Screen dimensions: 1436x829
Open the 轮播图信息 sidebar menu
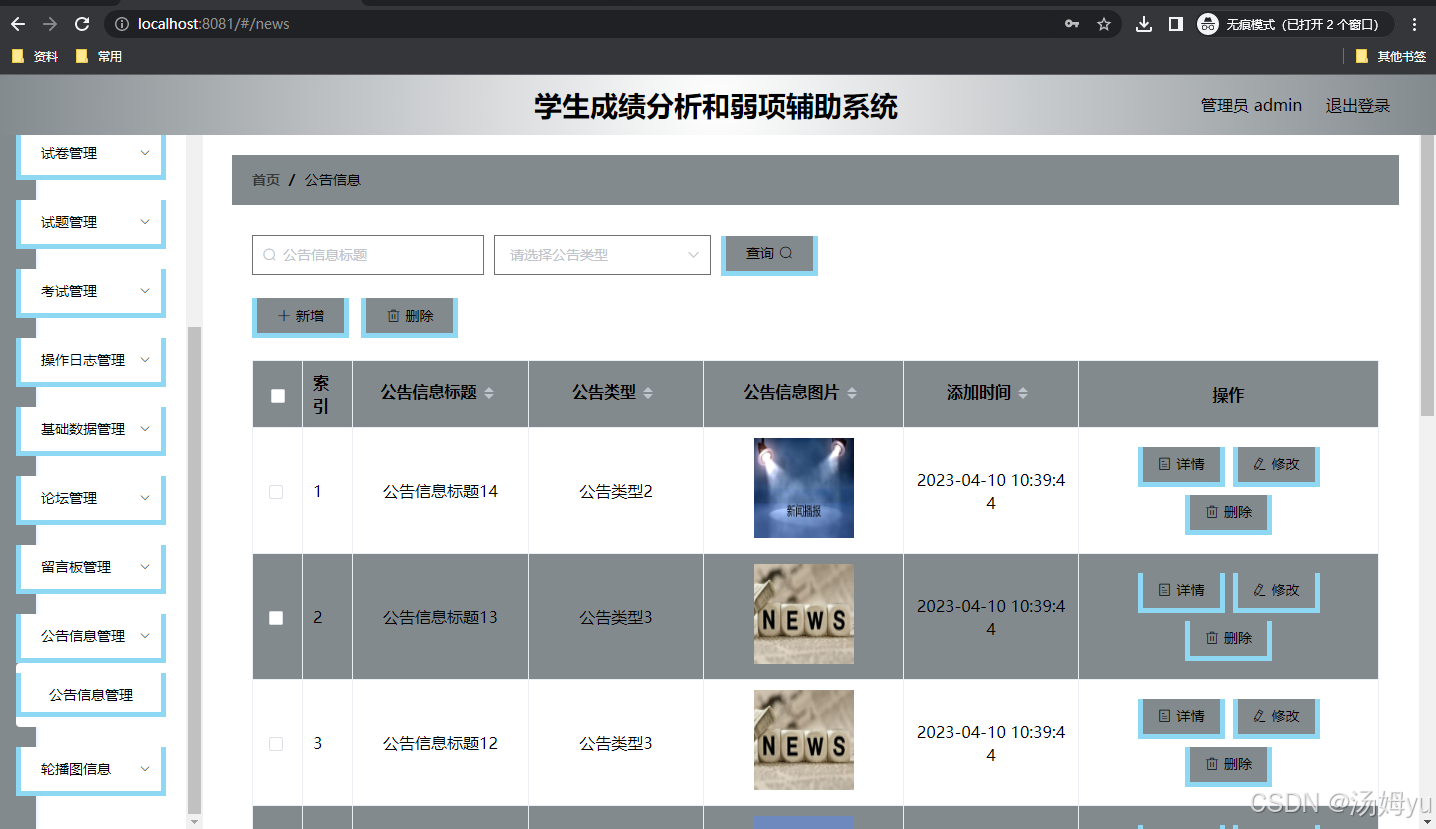pyautogui.click(x=91, y=770)
